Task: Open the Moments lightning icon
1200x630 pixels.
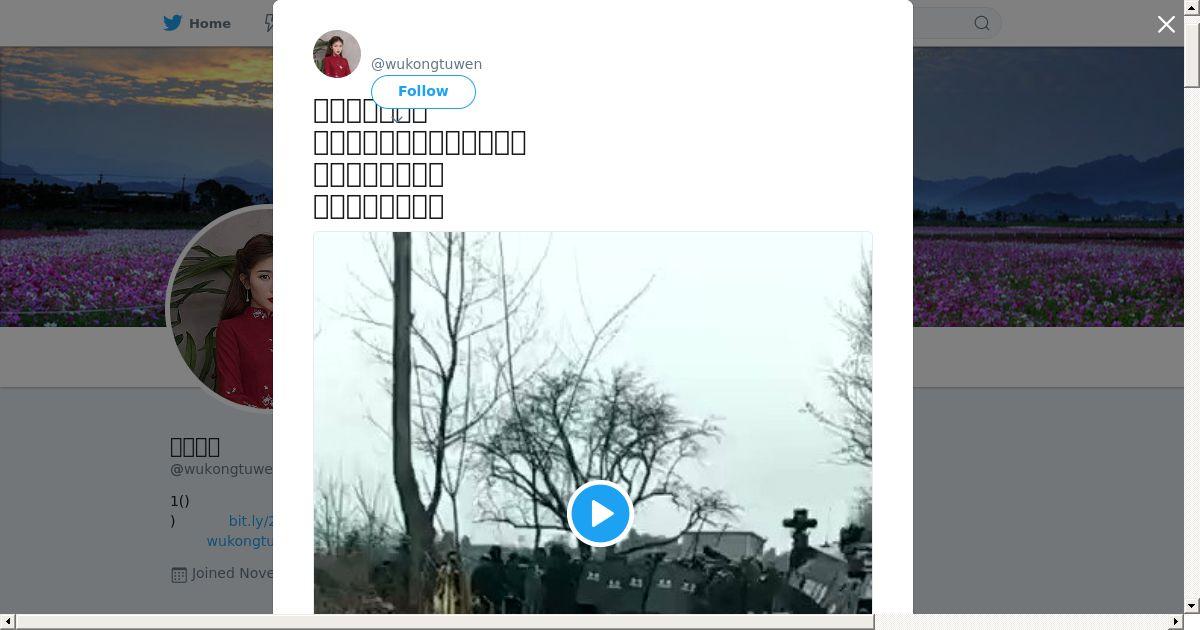Action: click(269, 23)
